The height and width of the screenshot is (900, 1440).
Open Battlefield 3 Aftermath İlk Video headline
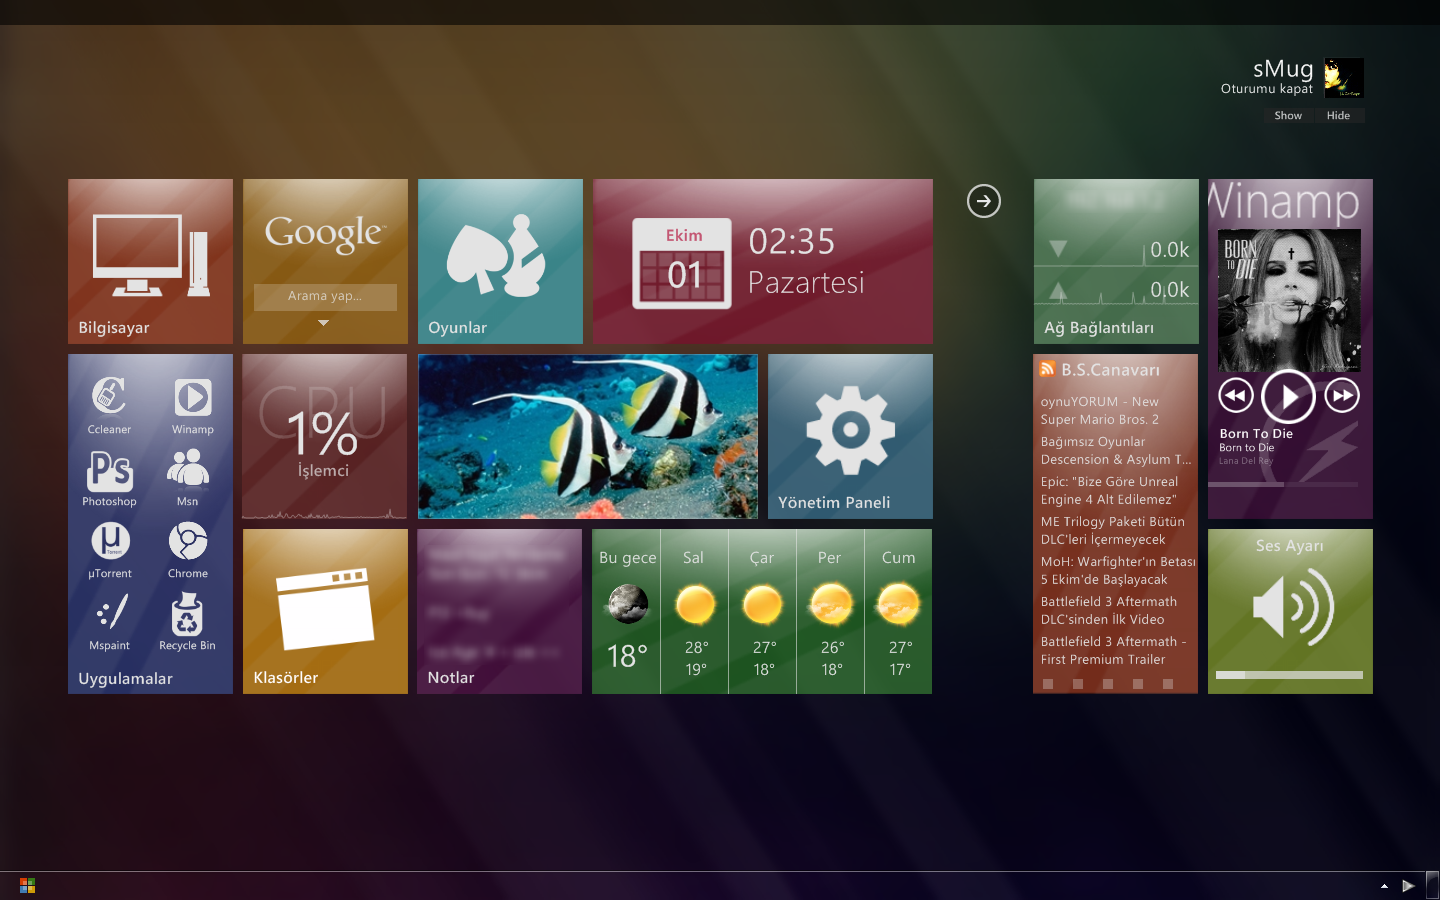1108,611
